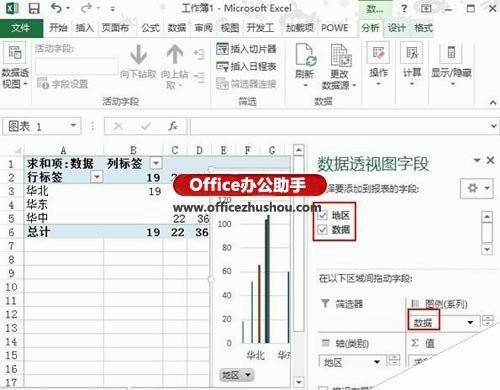500x390 pixels.
Task: Open the Help question mark icon
Action: click(x=404, y=9)
